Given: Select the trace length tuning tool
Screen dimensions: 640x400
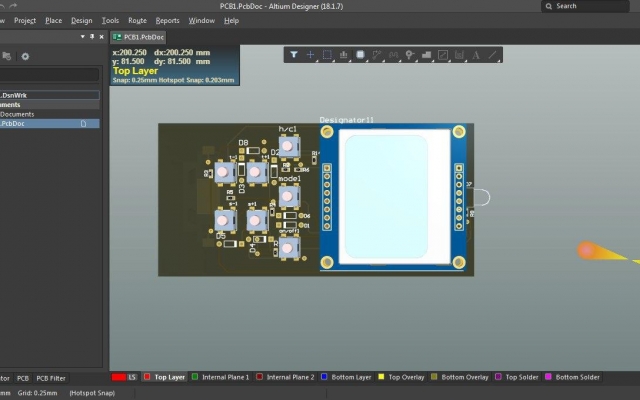Looking at the screenshot, I should pyautogui.click(x=393, y=54).
